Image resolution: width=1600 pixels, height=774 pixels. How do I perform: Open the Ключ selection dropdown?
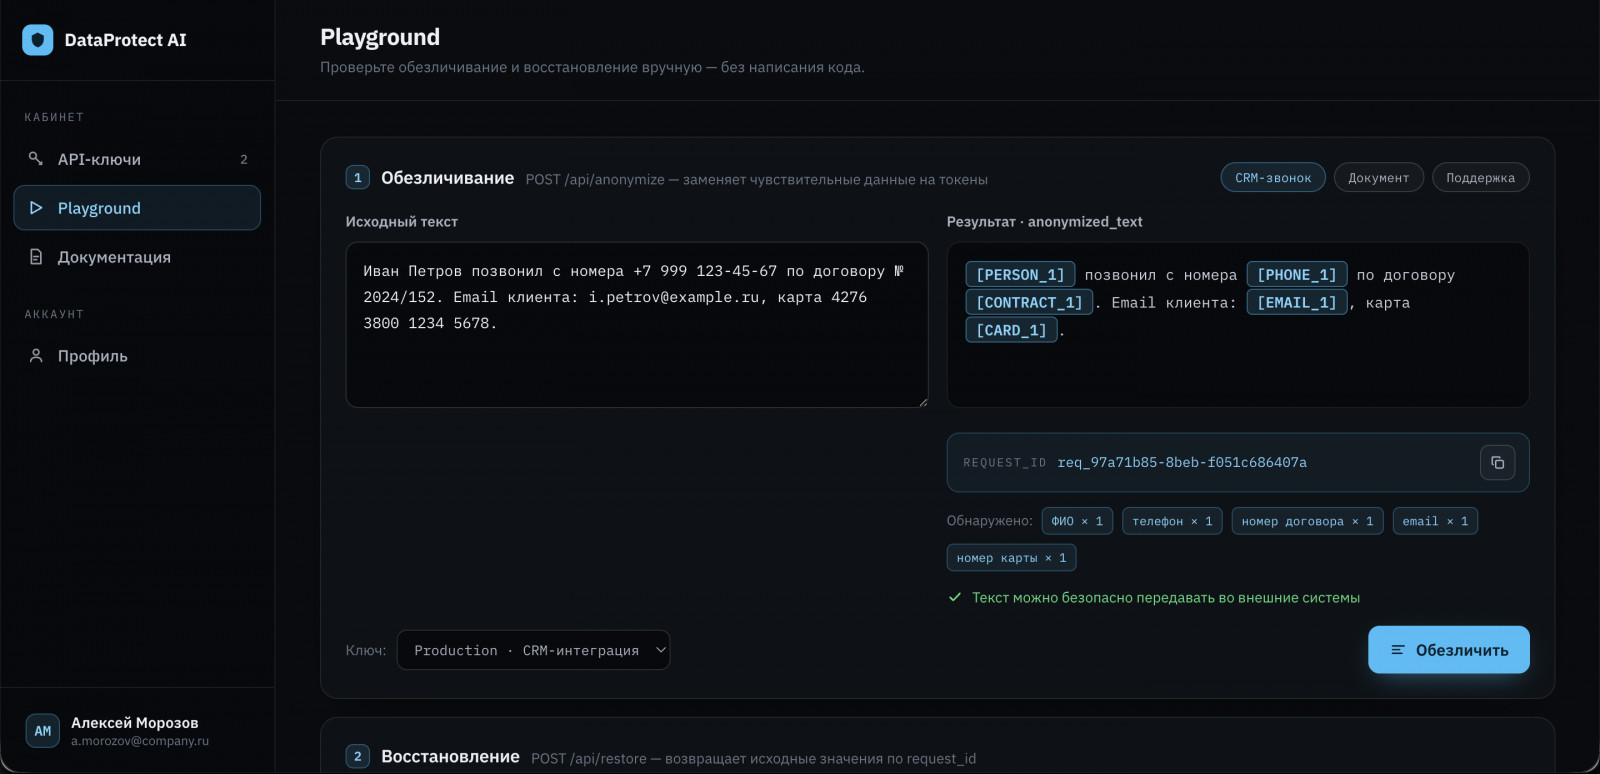pyautogui.click(x=533, y=650)
